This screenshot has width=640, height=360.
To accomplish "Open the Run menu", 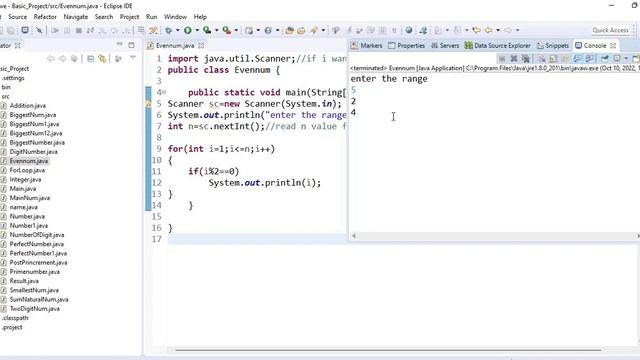I will (x=151, y=17).
